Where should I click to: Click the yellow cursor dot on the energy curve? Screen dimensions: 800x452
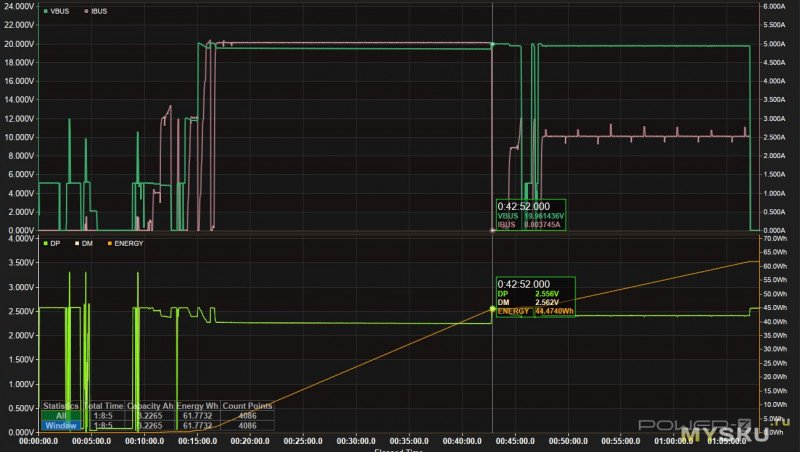tap(492, 308)
